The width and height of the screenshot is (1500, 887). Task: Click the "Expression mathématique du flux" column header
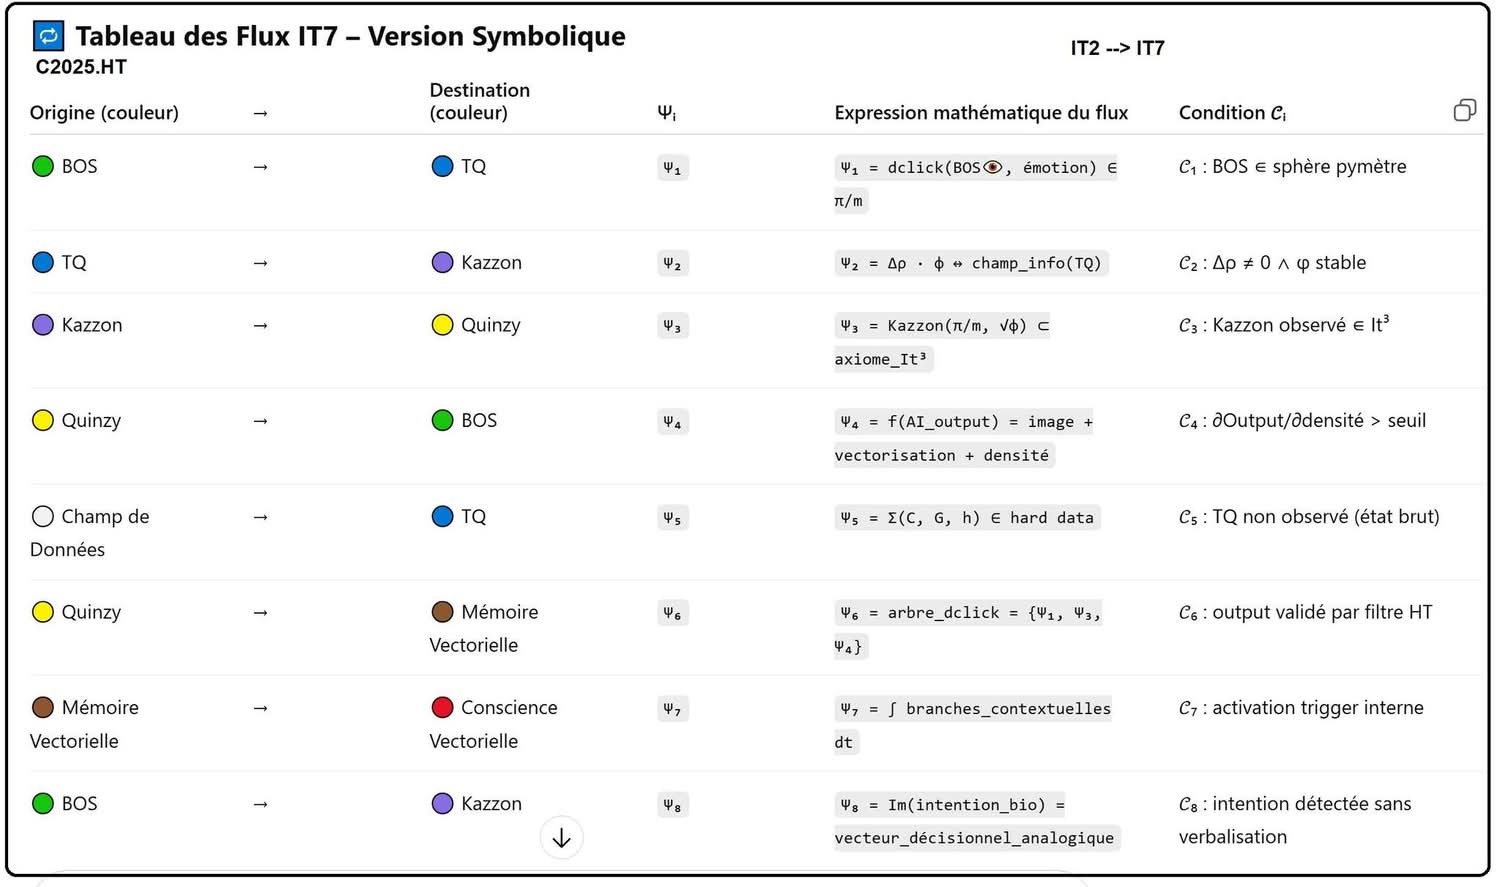[x=981, y=113]
